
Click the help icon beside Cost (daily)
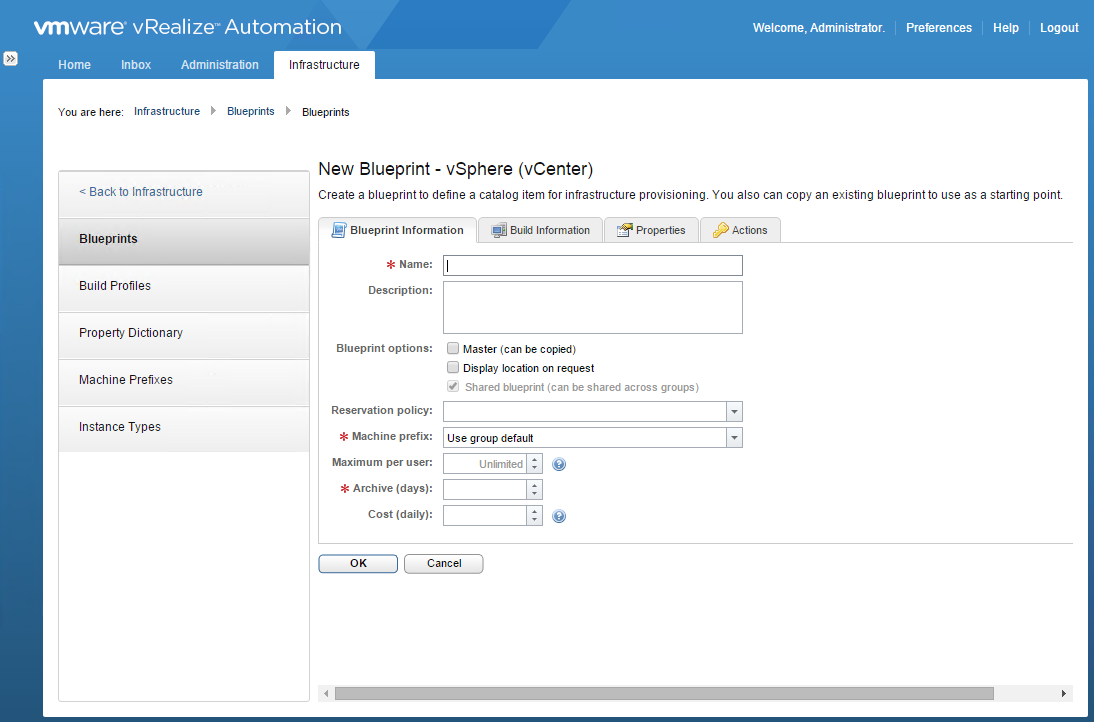click(x=559, y=516)
